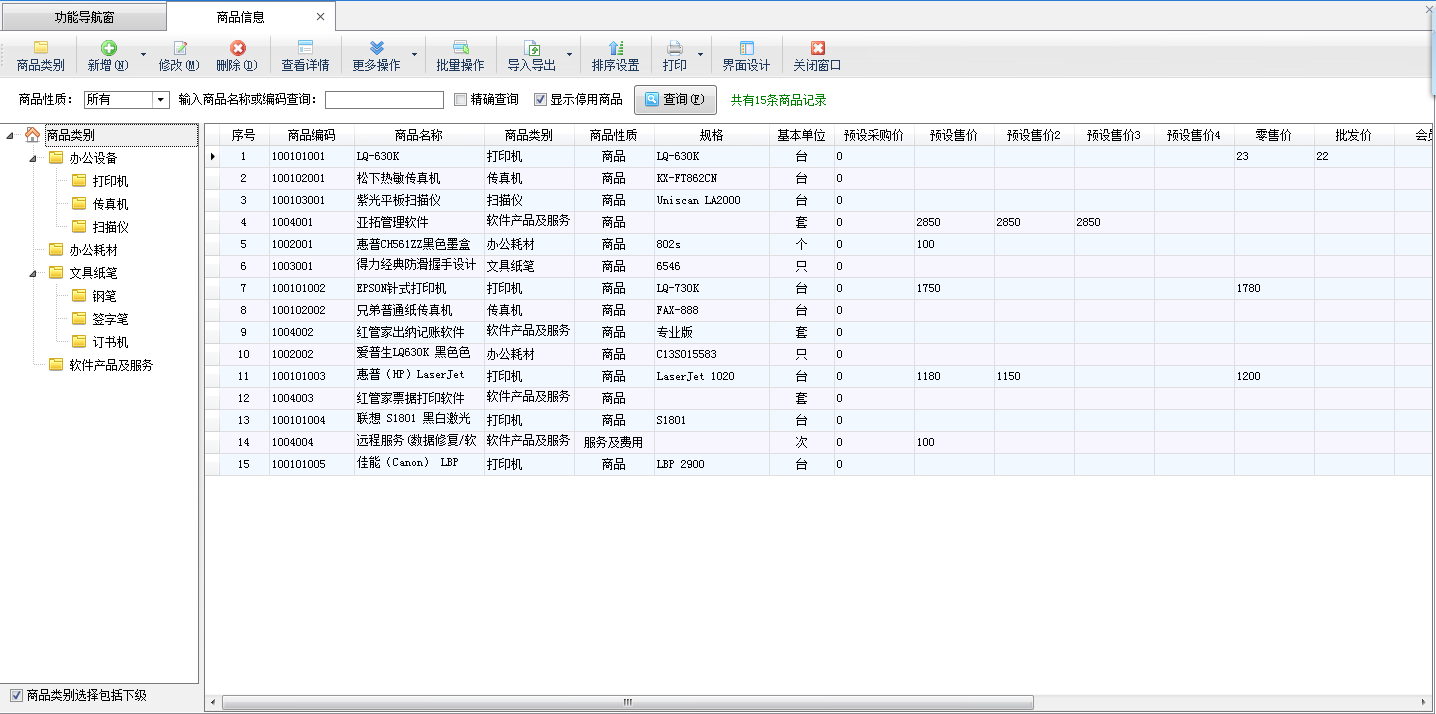The height and width of the screenshot is (714, 1436).
Task: Open 界面设计 interface design
Action: [x=746, y=48]
